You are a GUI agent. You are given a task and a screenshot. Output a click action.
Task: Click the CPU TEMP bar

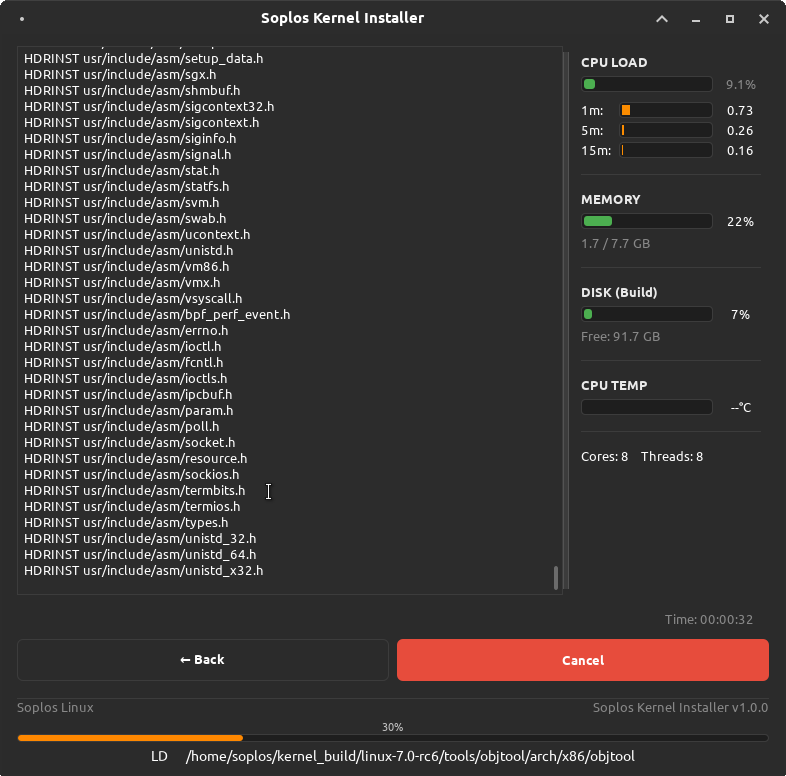point(647,407)
